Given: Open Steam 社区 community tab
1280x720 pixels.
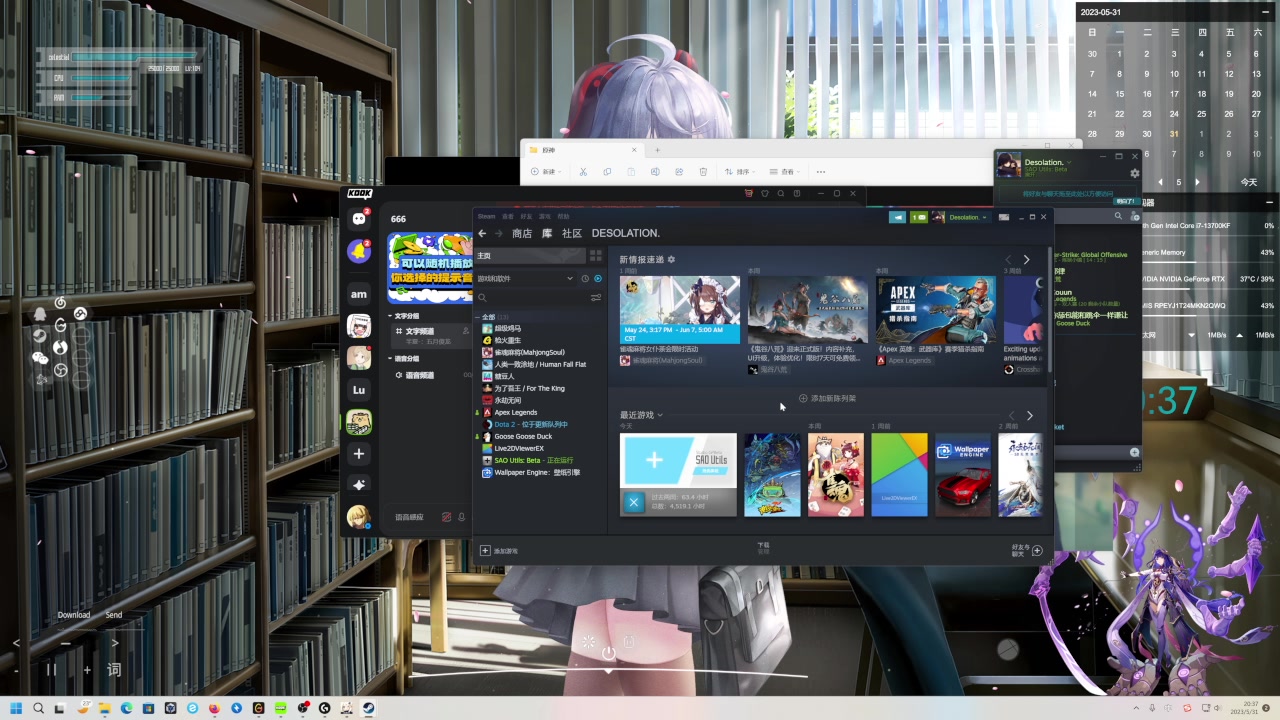Looking at the screenshot, I should (x=572, y=233).
